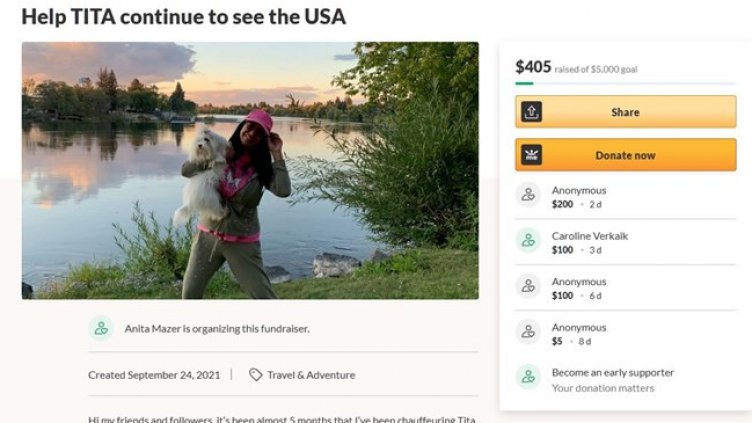Click the Donate now crown icon
Viewport: 752px width, 423px height.
532,155
